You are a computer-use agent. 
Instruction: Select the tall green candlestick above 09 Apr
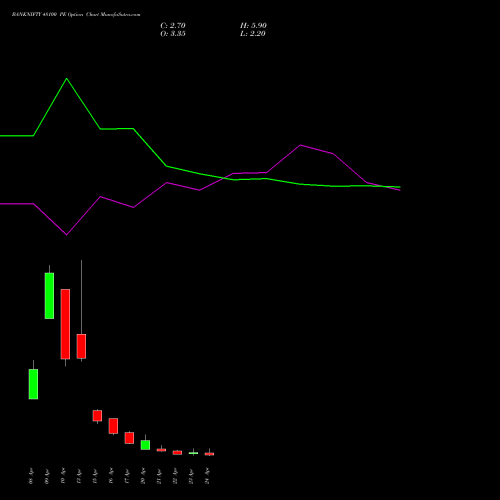point(49,296)
